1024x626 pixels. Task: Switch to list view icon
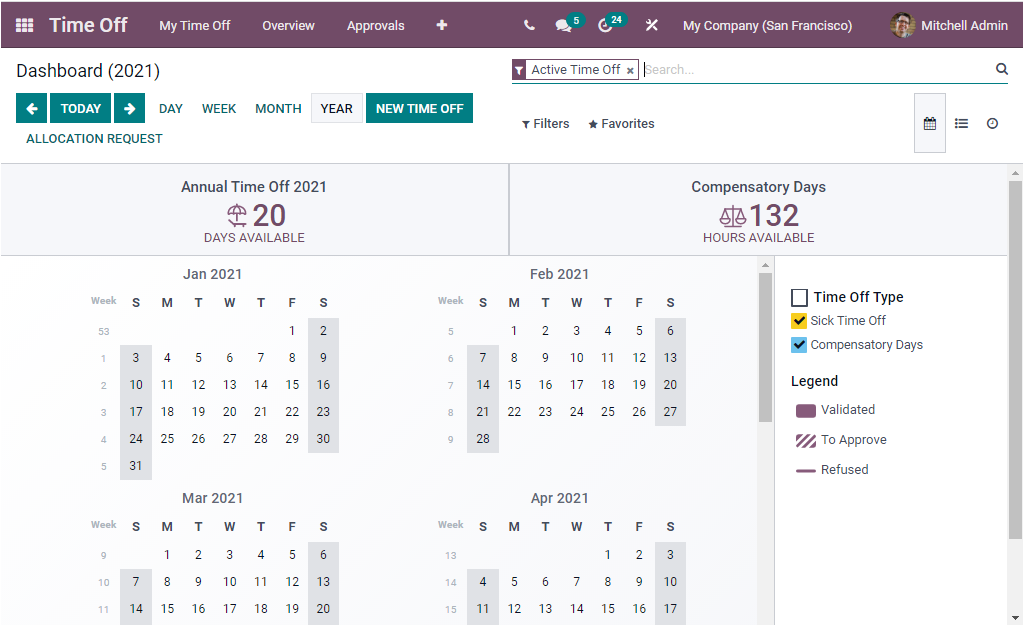(x=961, y=123)
